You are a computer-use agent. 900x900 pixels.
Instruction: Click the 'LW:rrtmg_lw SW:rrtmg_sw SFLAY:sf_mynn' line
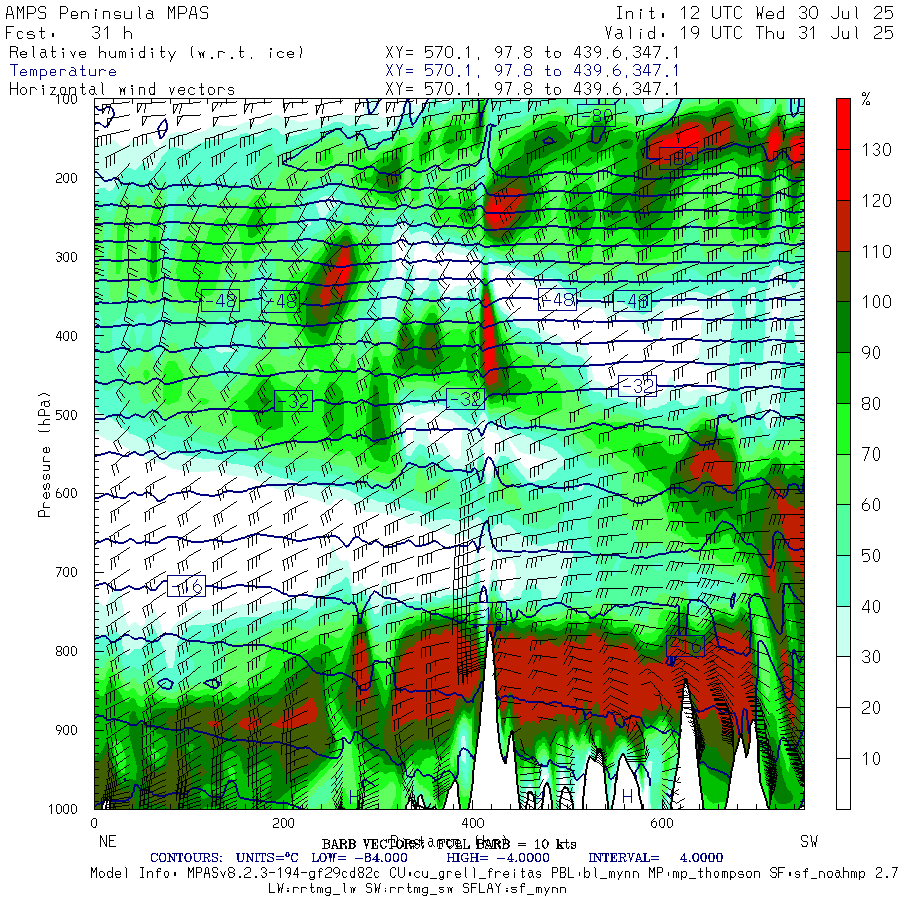coord(417,889)
